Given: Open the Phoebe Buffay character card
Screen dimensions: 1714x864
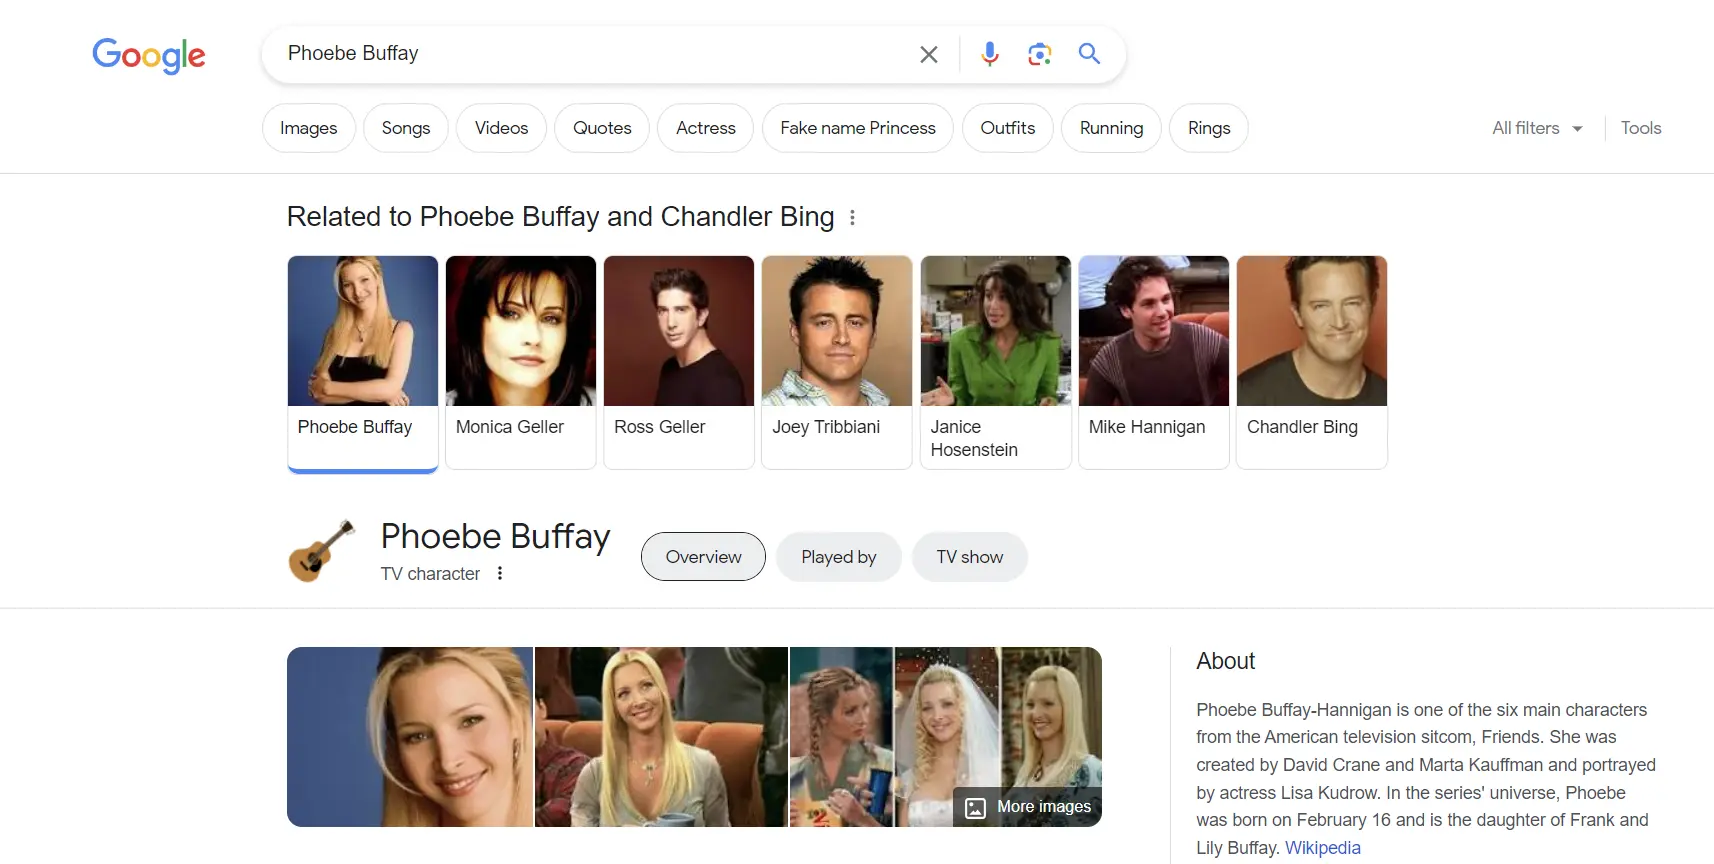Looking at the screenshot, I should tap(363, 363).
